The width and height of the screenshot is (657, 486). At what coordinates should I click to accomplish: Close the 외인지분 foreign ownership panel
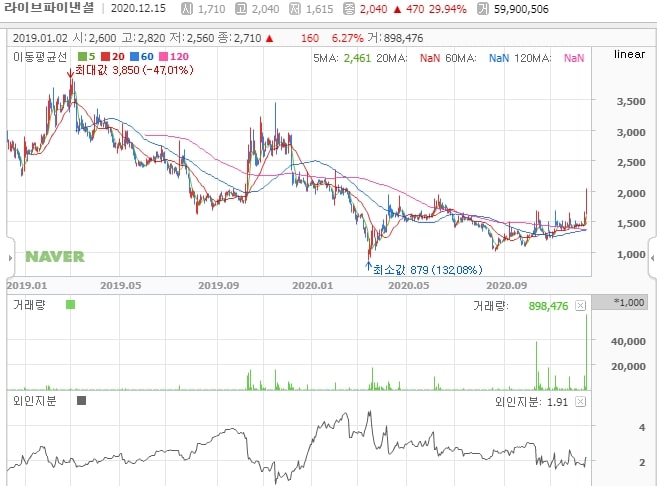580,402
